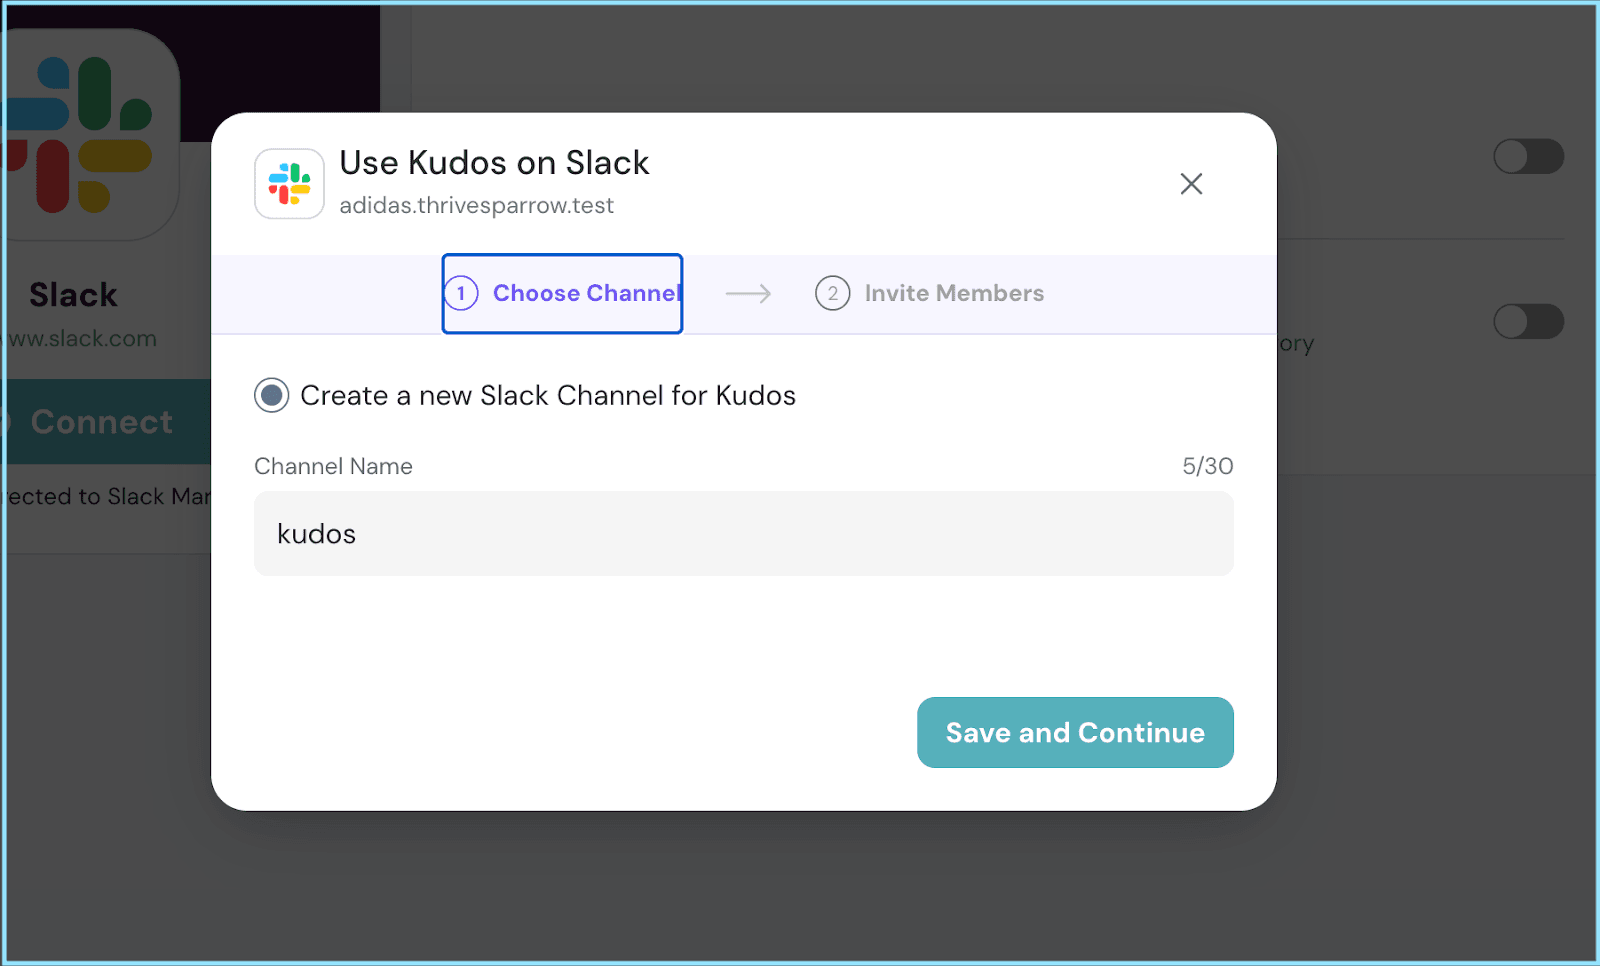Select the Create a new Slack Channel radio button
Viewport: 1600px width, 966px height.
coord(272,396)
